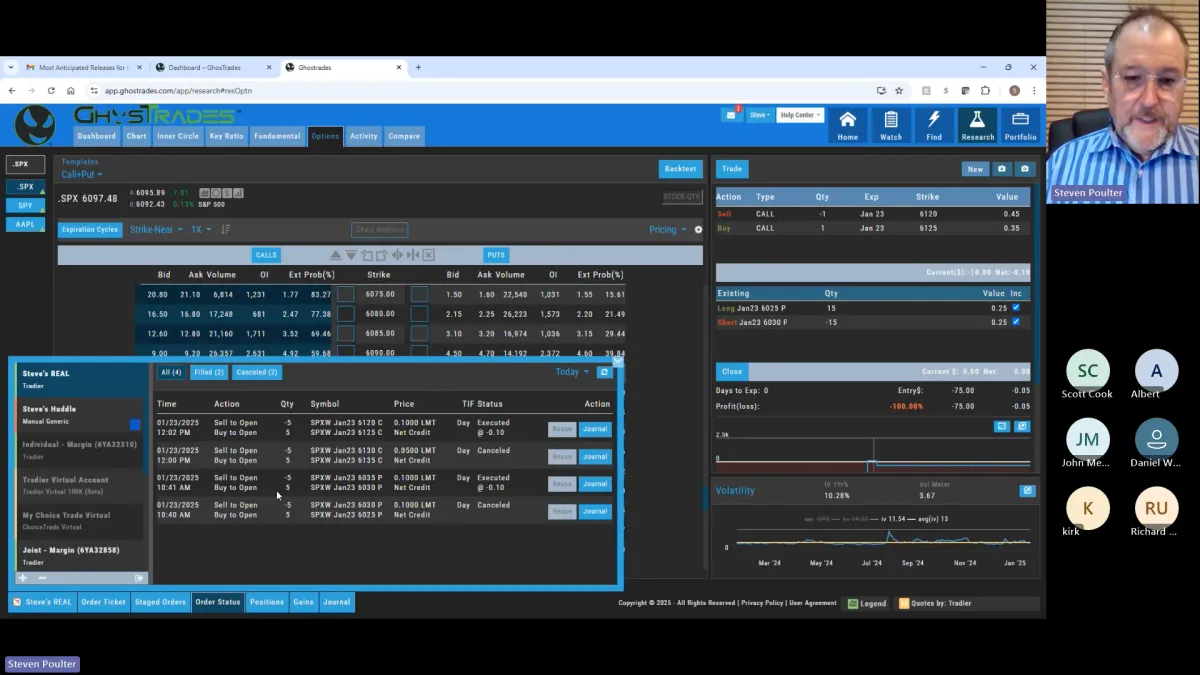Add an account with the plus icon
Viewport: 1200px width, 675px height.
[23, 578]
